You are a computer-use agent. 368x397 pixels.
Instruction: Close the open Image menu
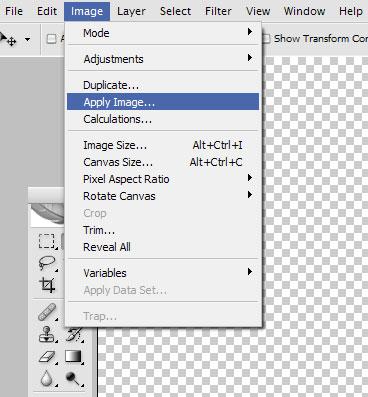[x=87, y=11]
